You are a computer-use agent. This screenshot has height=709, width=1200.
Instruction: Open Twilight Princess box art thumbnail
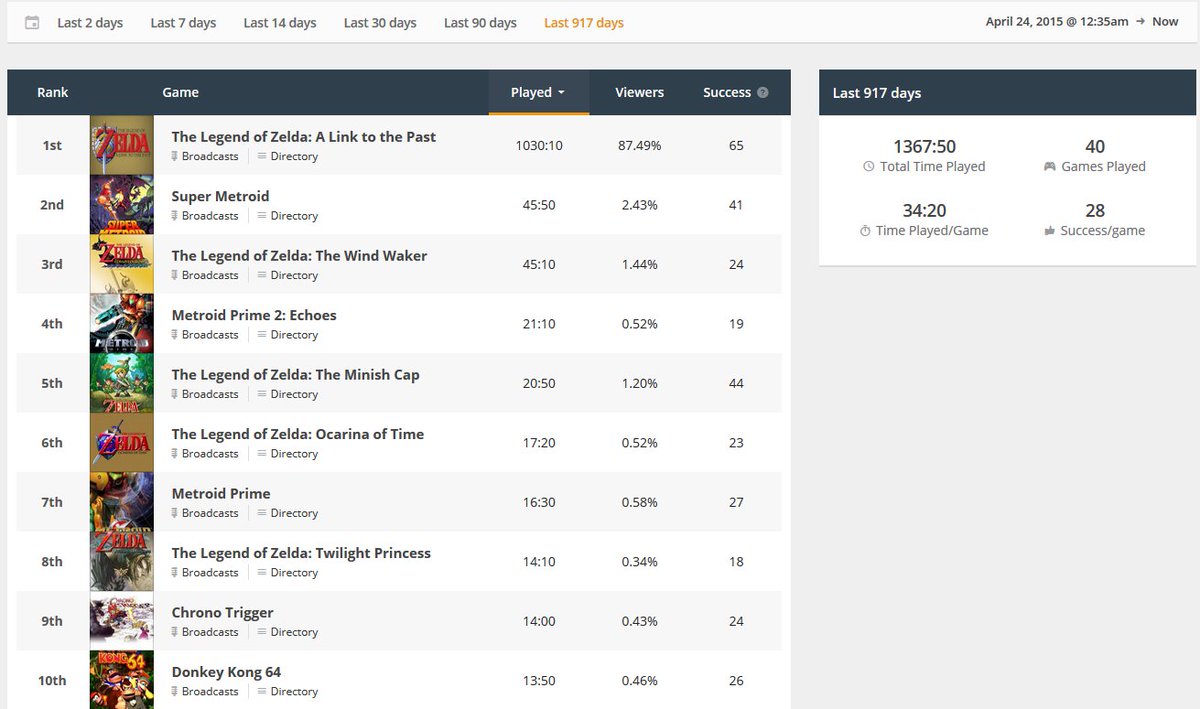[122, 562]
